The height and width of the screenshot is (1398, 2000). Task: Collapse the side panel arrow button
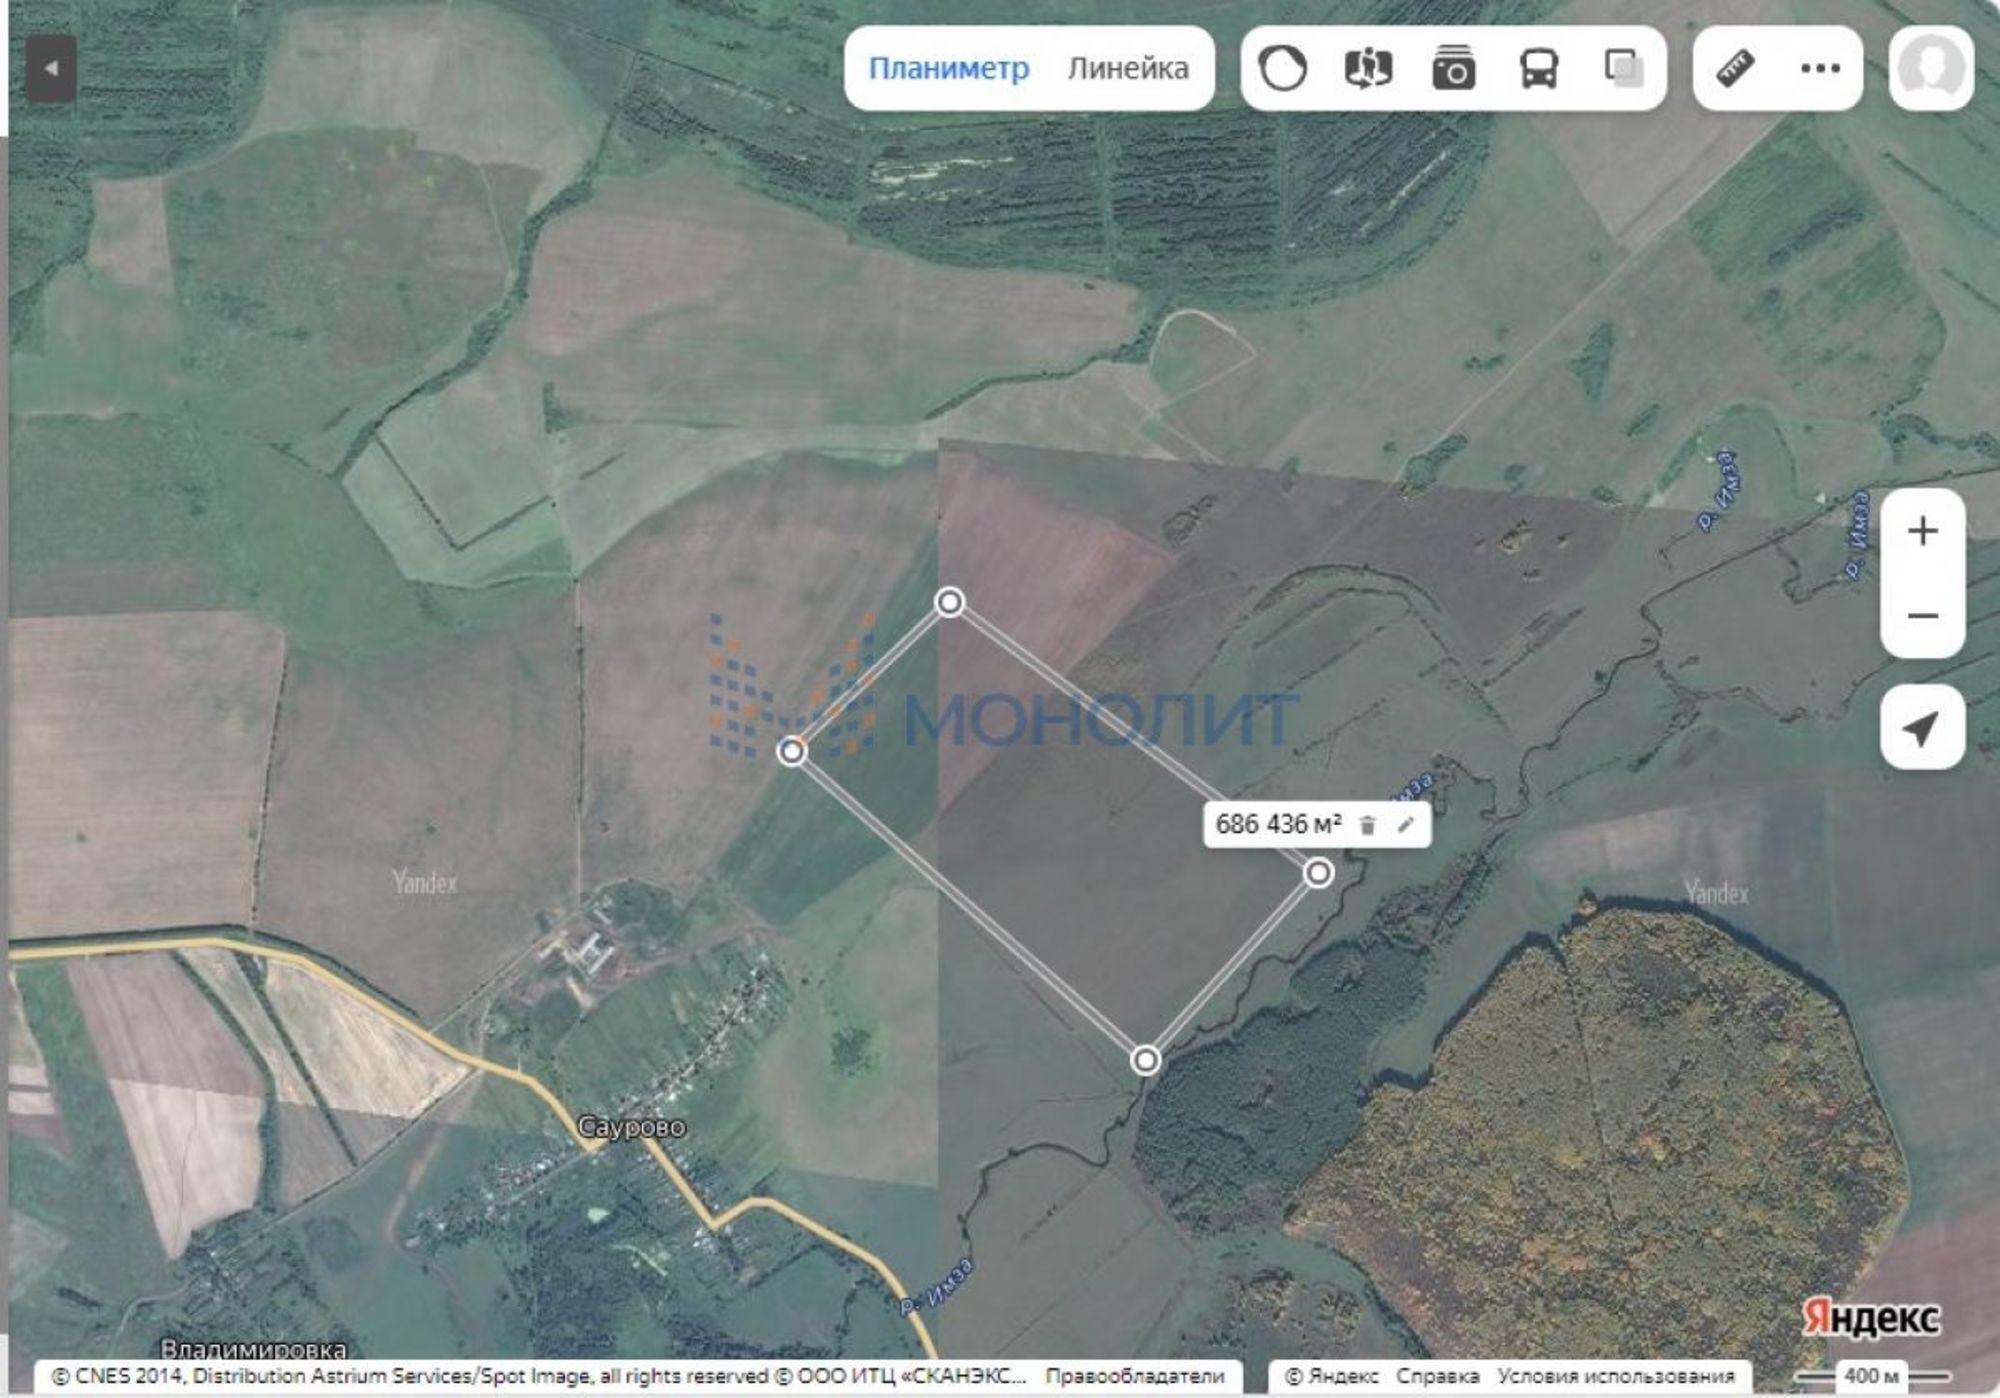click(x=51, y=68)
